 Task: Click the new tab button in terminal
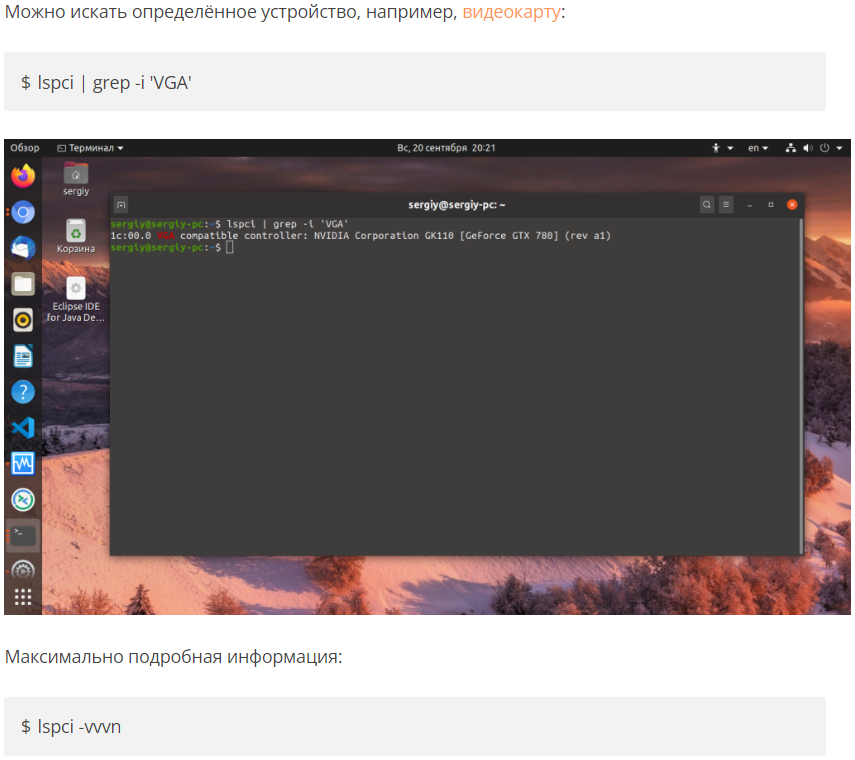pos(121,205)
